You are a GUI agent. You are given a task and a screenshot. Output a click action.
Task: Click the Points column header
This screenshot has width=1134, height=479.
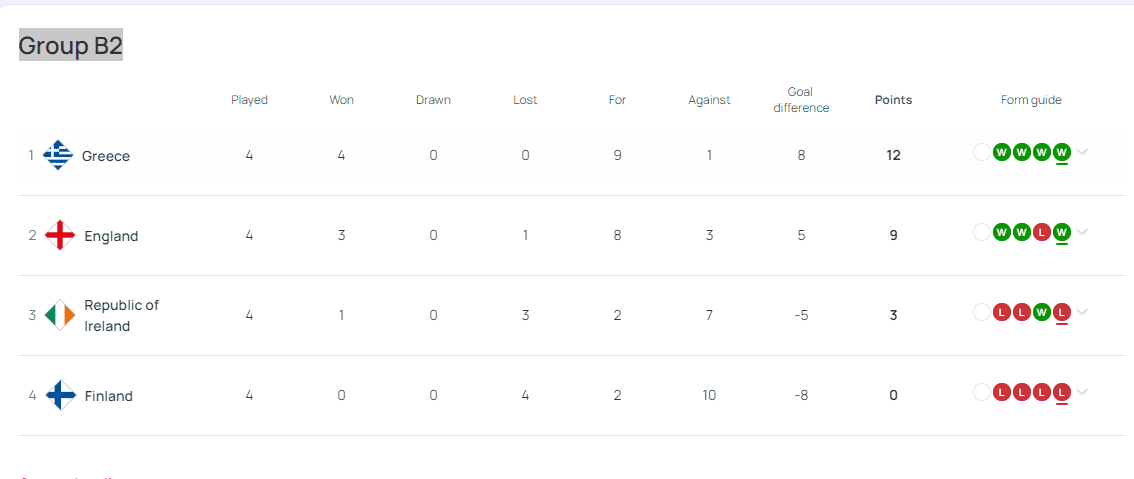click(893, 100)
